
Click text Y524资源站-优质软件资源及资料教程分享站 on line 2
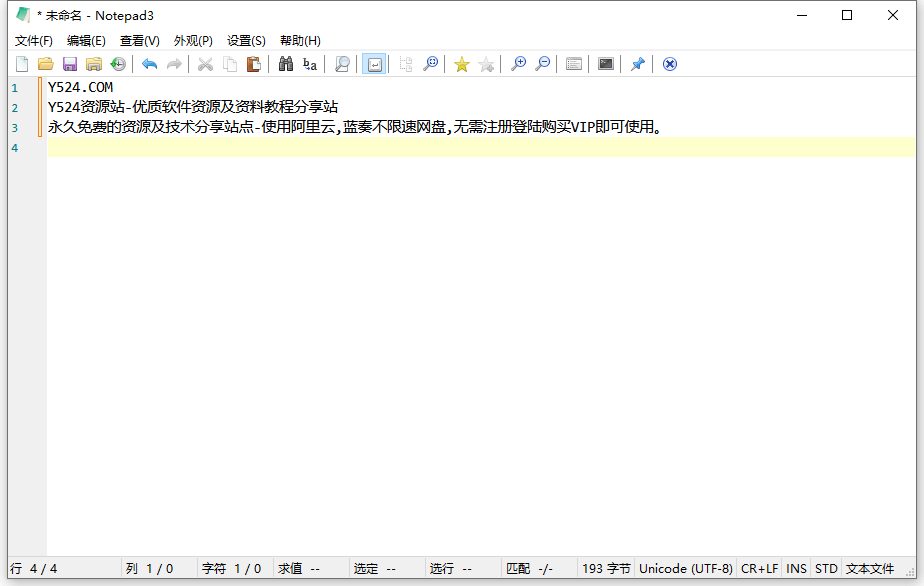point(193,107)
